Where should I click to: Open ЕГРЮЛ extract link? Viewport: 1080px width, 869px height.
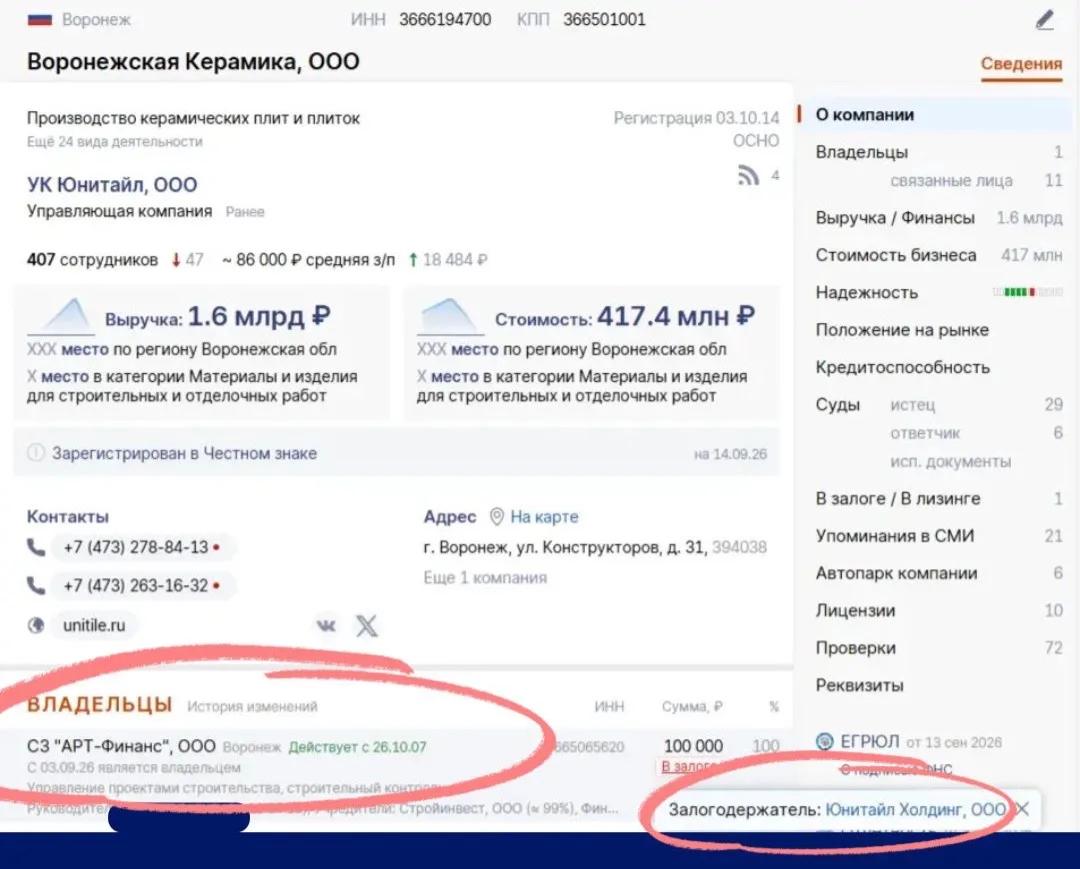coord(869,742)
